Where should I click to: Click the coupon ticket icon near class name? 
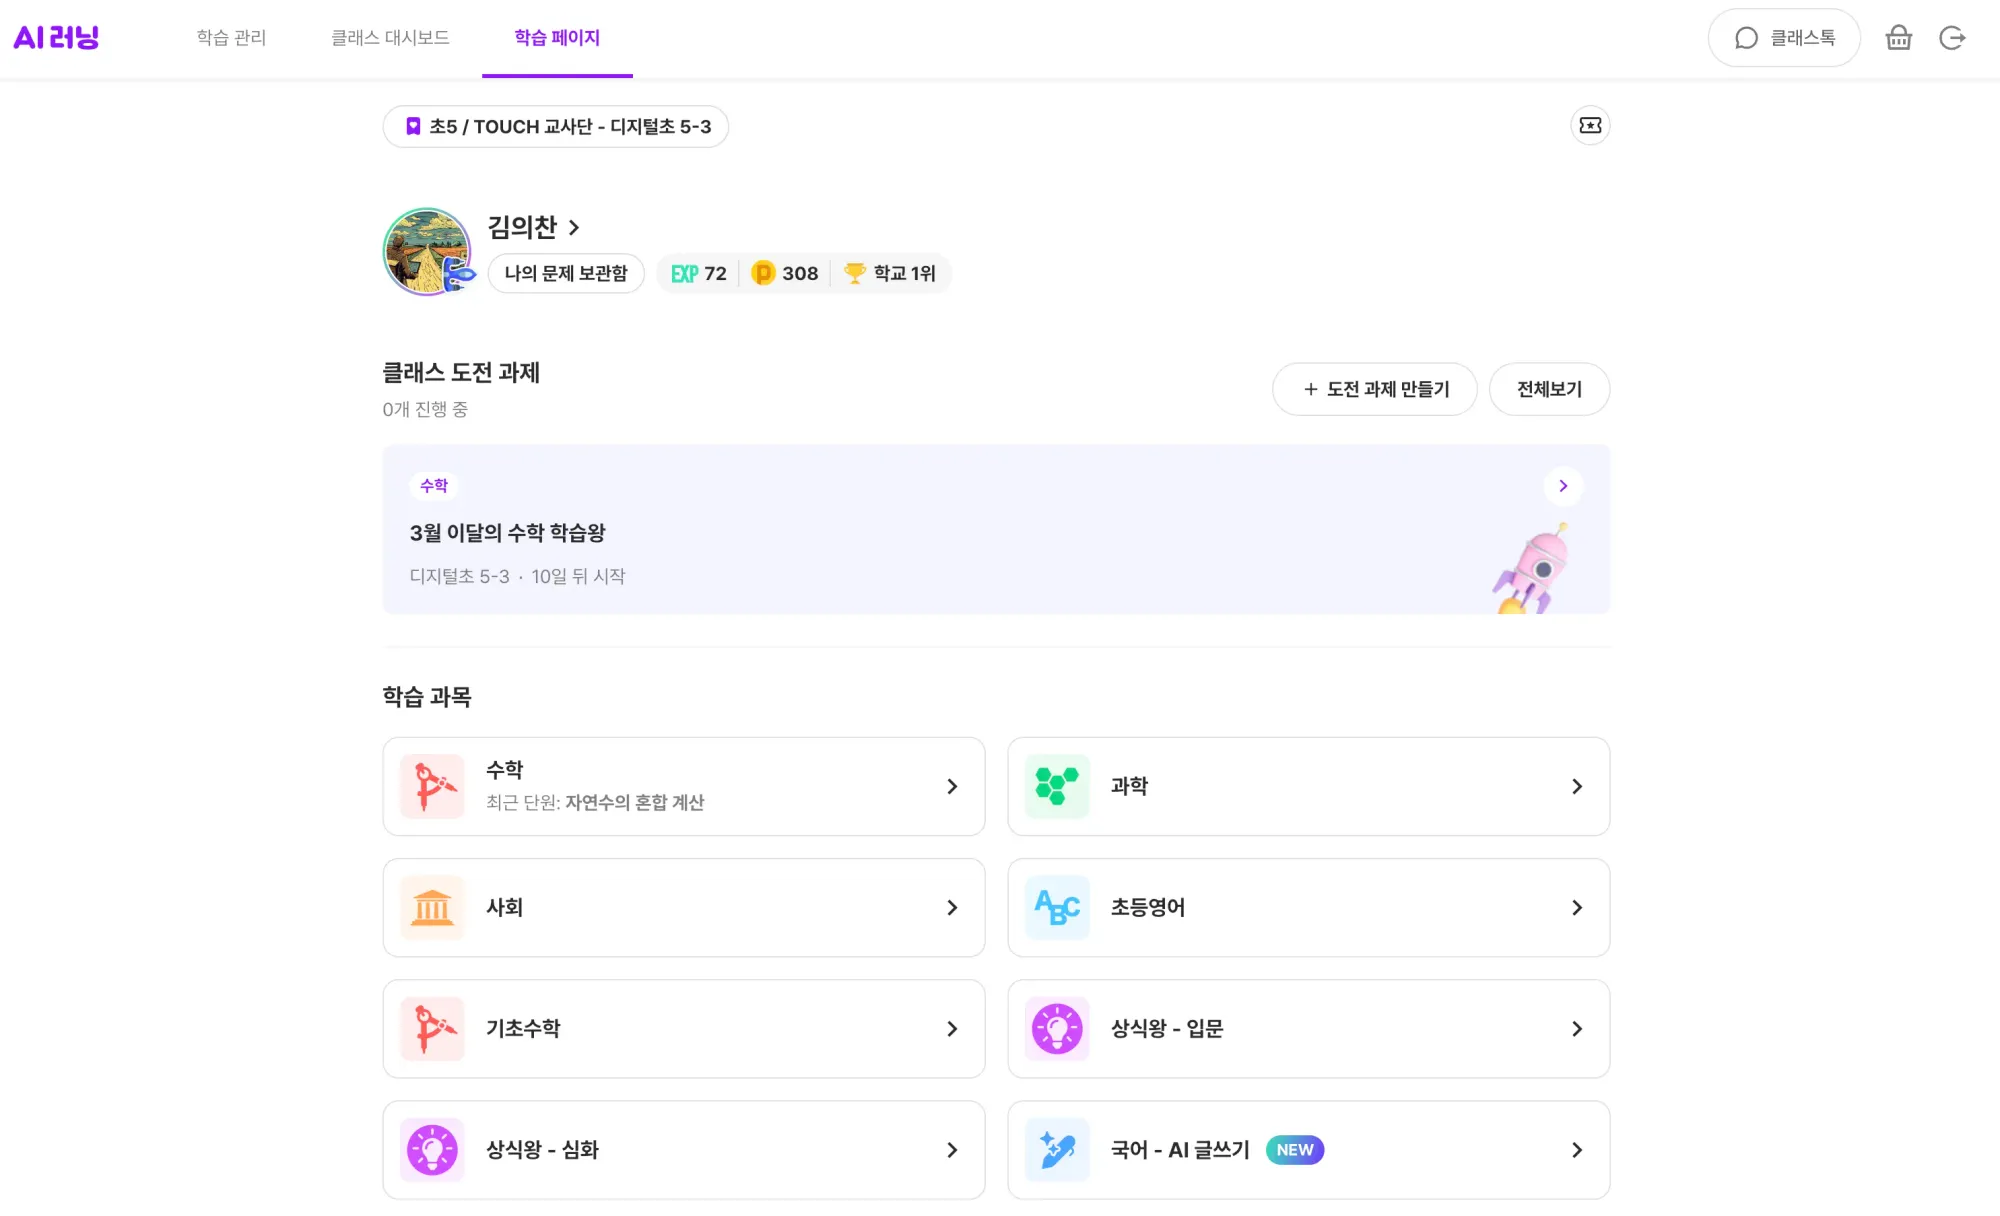[1590, 125]
